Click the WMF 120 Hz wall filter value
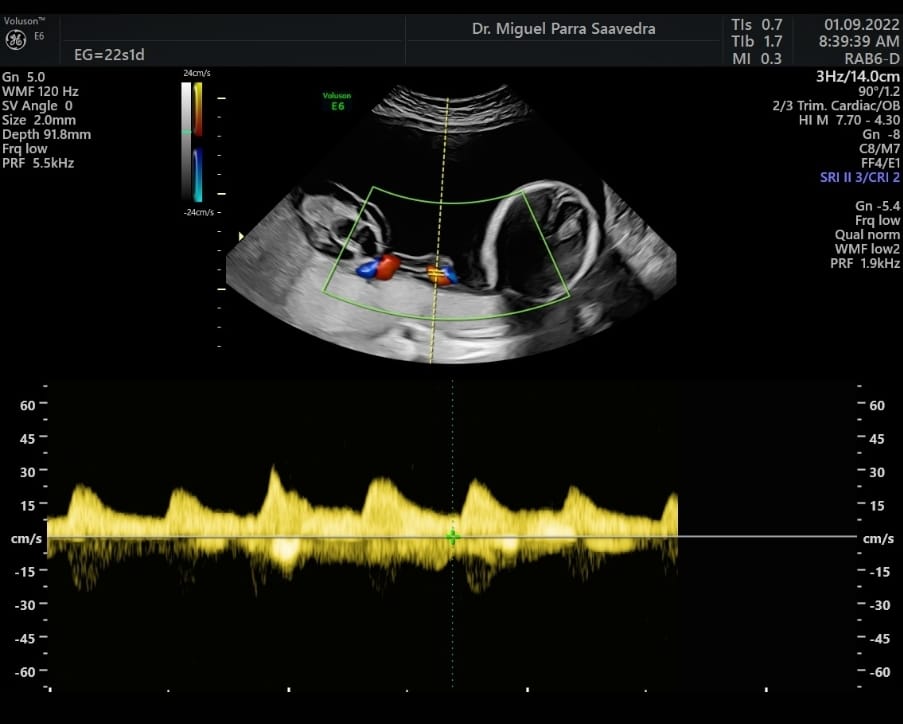 coord(40,91)
